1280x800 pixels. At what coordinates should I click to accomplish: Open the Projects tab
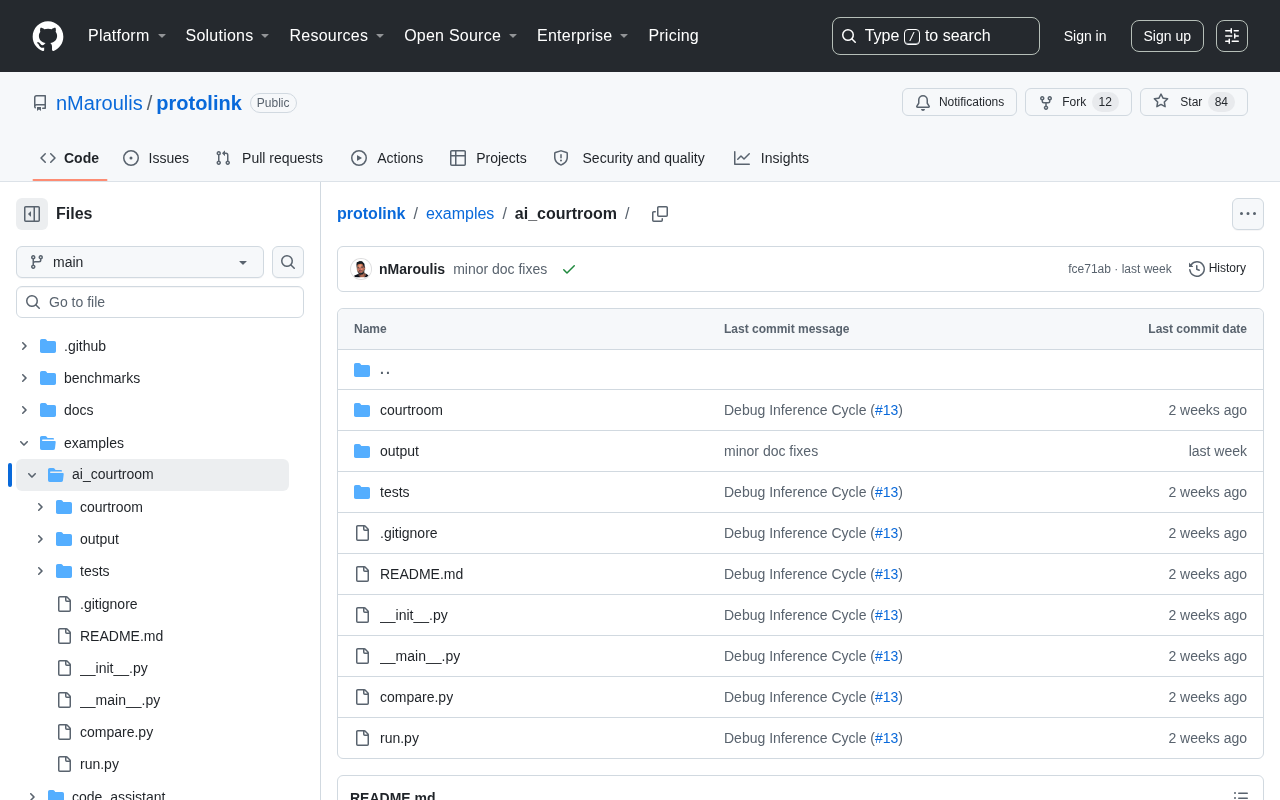click(488, 158)
